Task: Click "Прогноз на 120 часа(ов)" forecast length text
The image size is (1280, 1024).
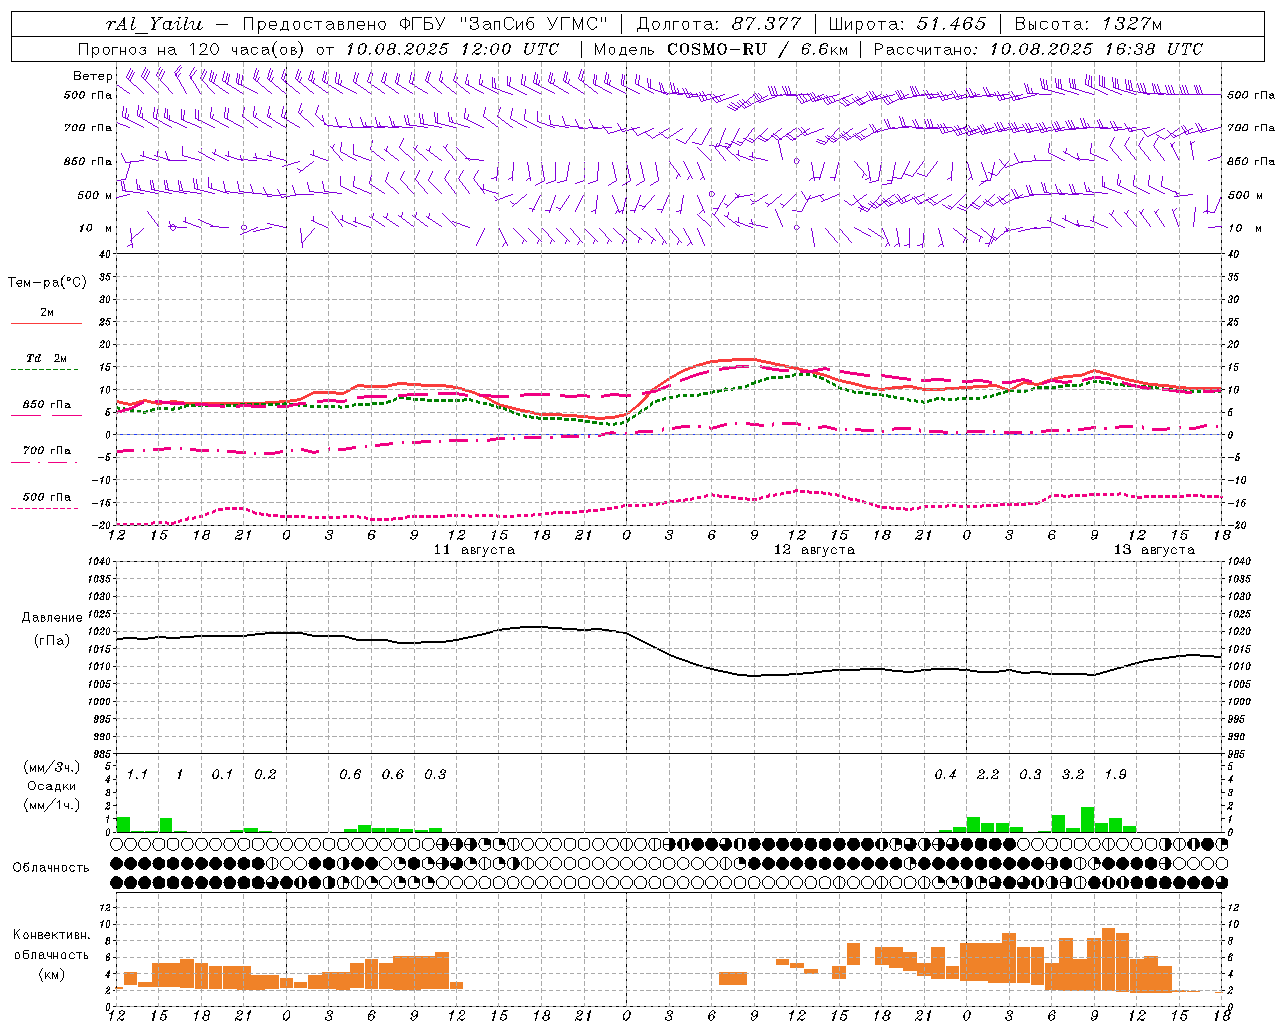Action: (x=193, y=49)
